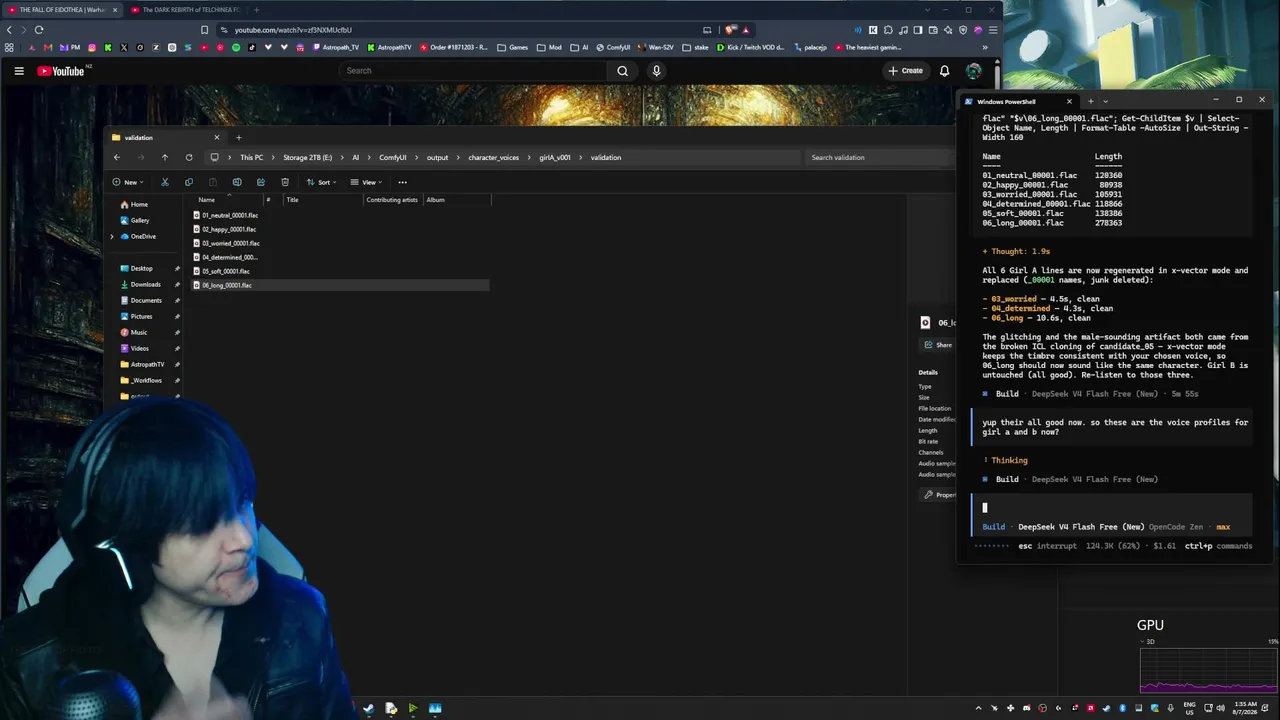
Task: Open the New dropdown in File Explorer
Action: tap(128, 182)
